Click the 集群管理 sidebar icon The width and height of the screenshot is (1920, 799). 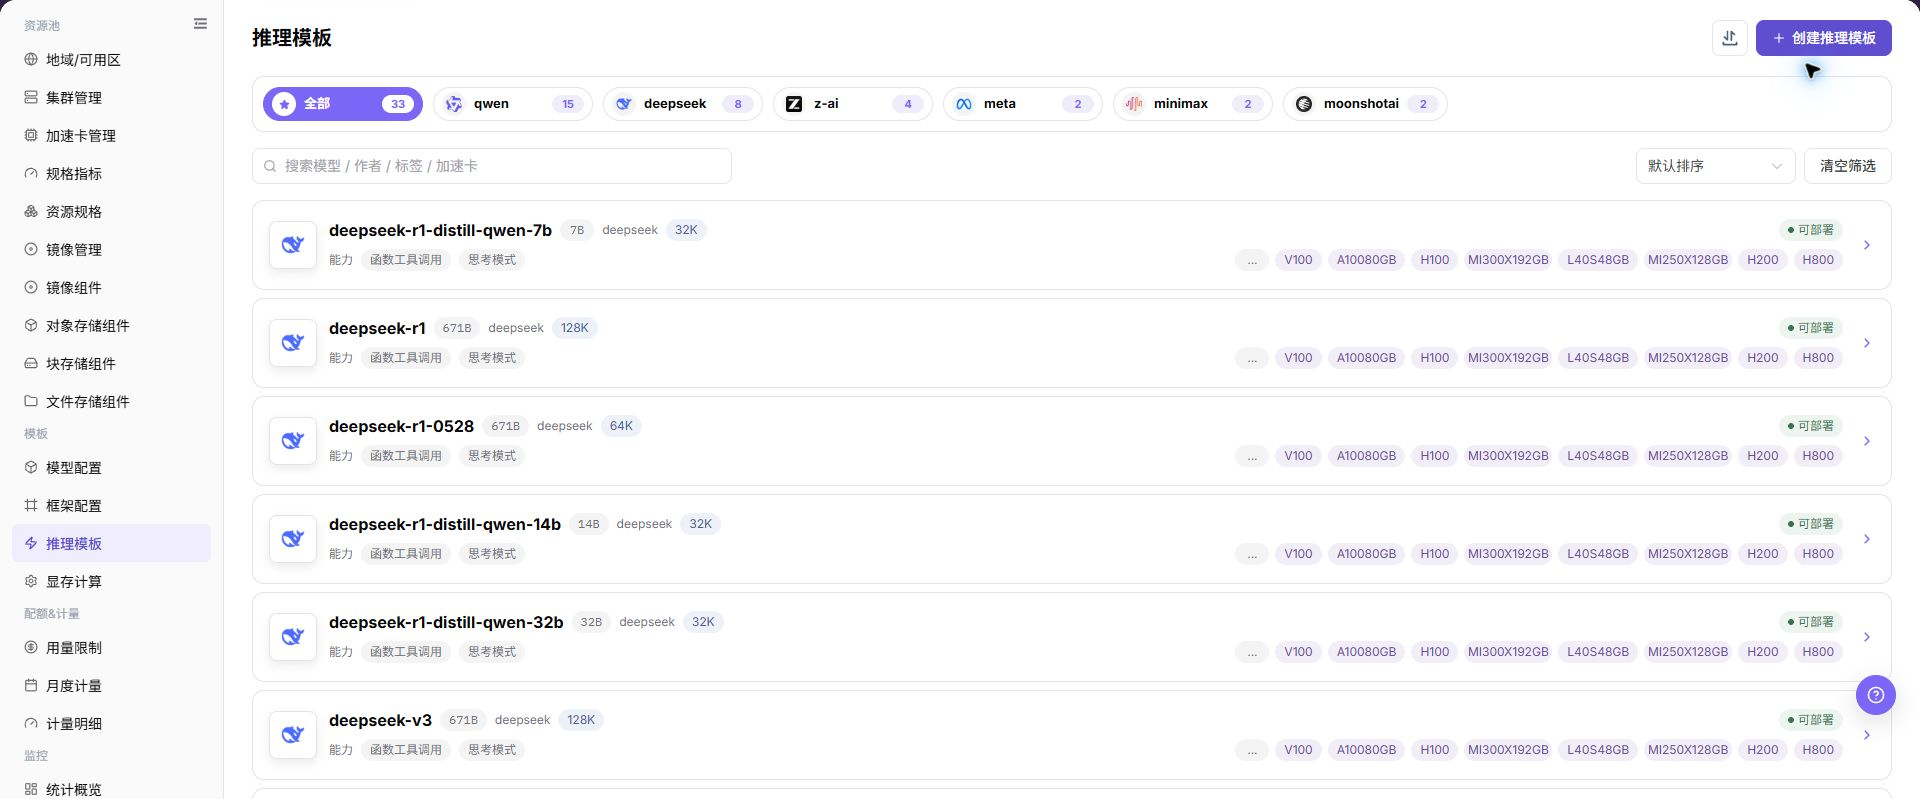click(x=31, y=98)
